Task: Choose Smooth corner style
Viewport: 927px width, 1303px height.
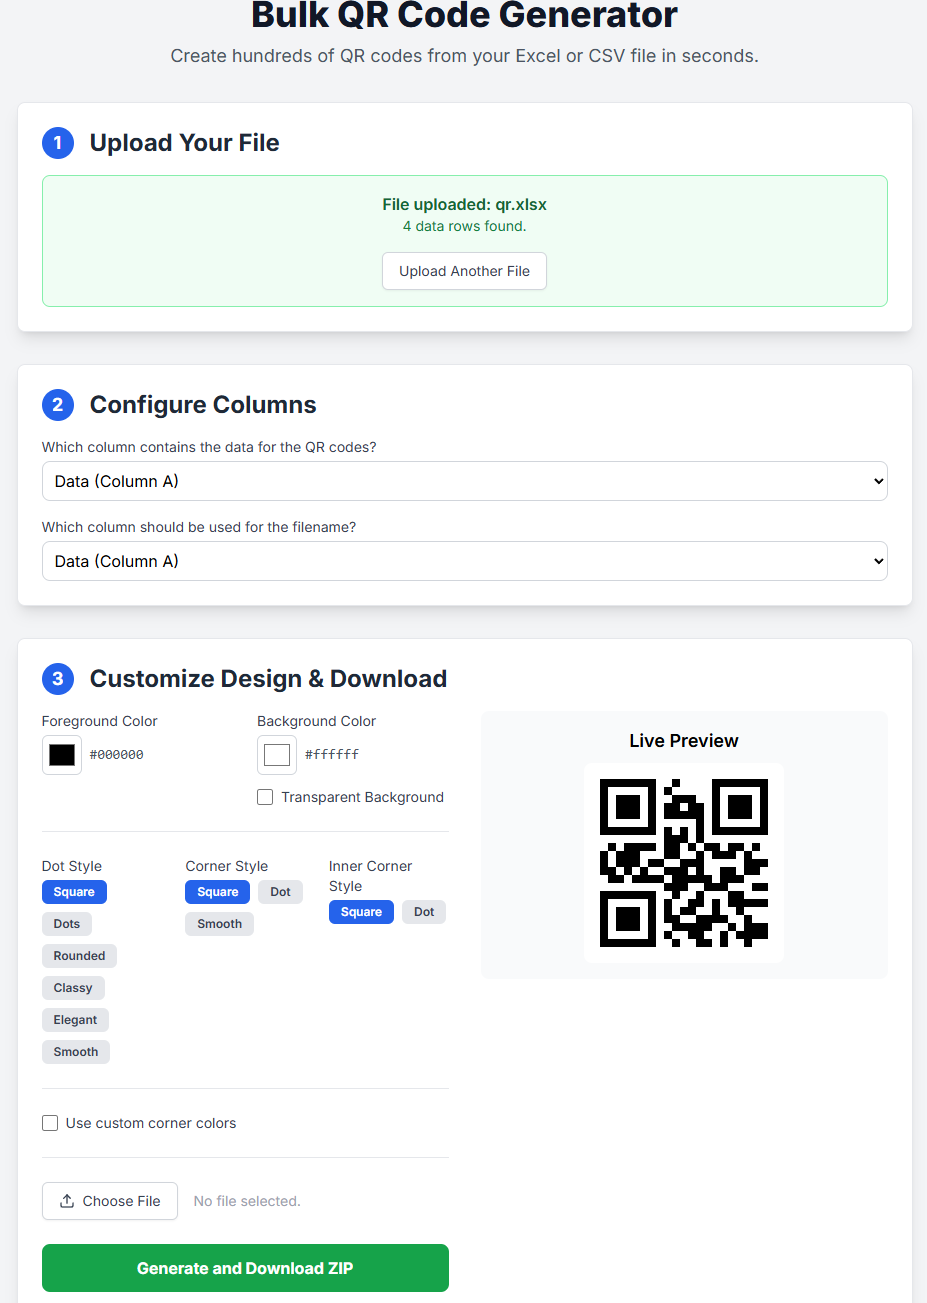Action: [x=220, y=924]
